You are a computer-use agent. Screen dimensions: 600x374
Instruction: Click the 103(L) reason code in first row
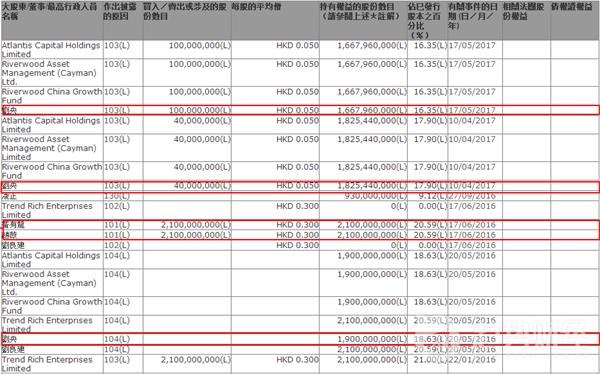tap(117, 45)
